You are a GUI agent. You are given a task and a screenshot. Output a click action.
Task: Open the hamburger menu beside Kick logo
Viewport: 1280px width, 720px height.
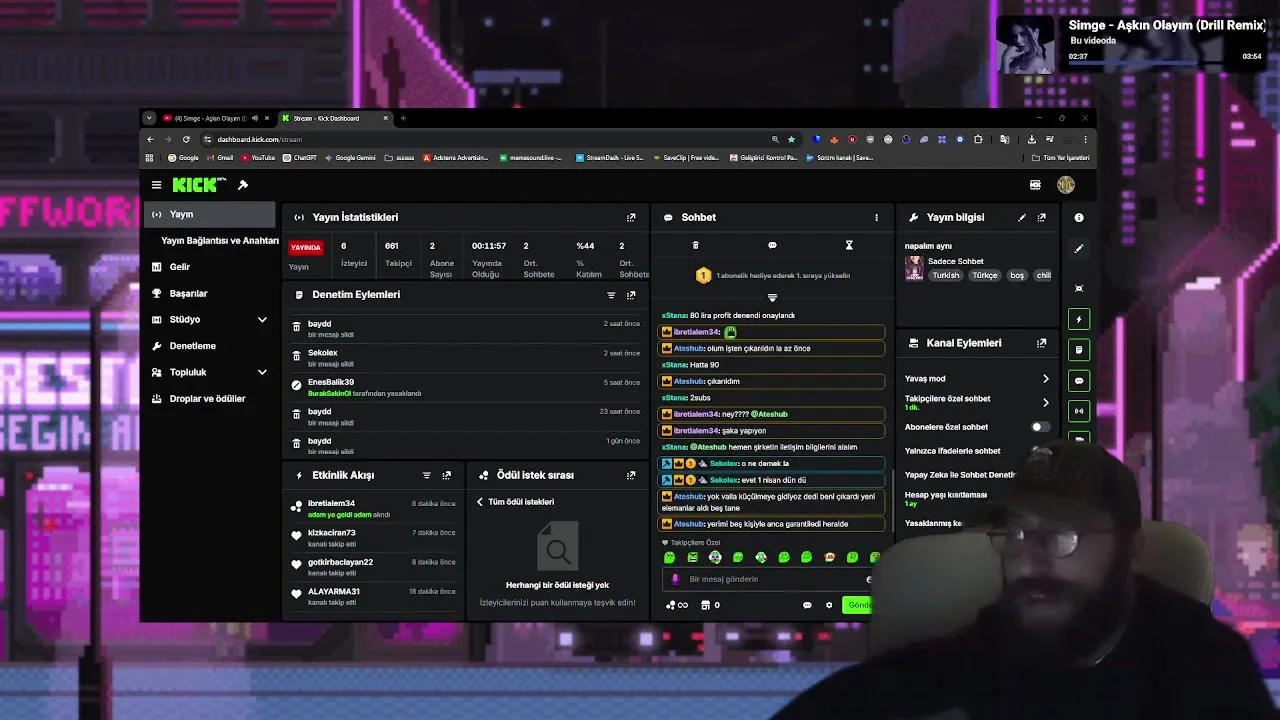click(x=156, y=185)
